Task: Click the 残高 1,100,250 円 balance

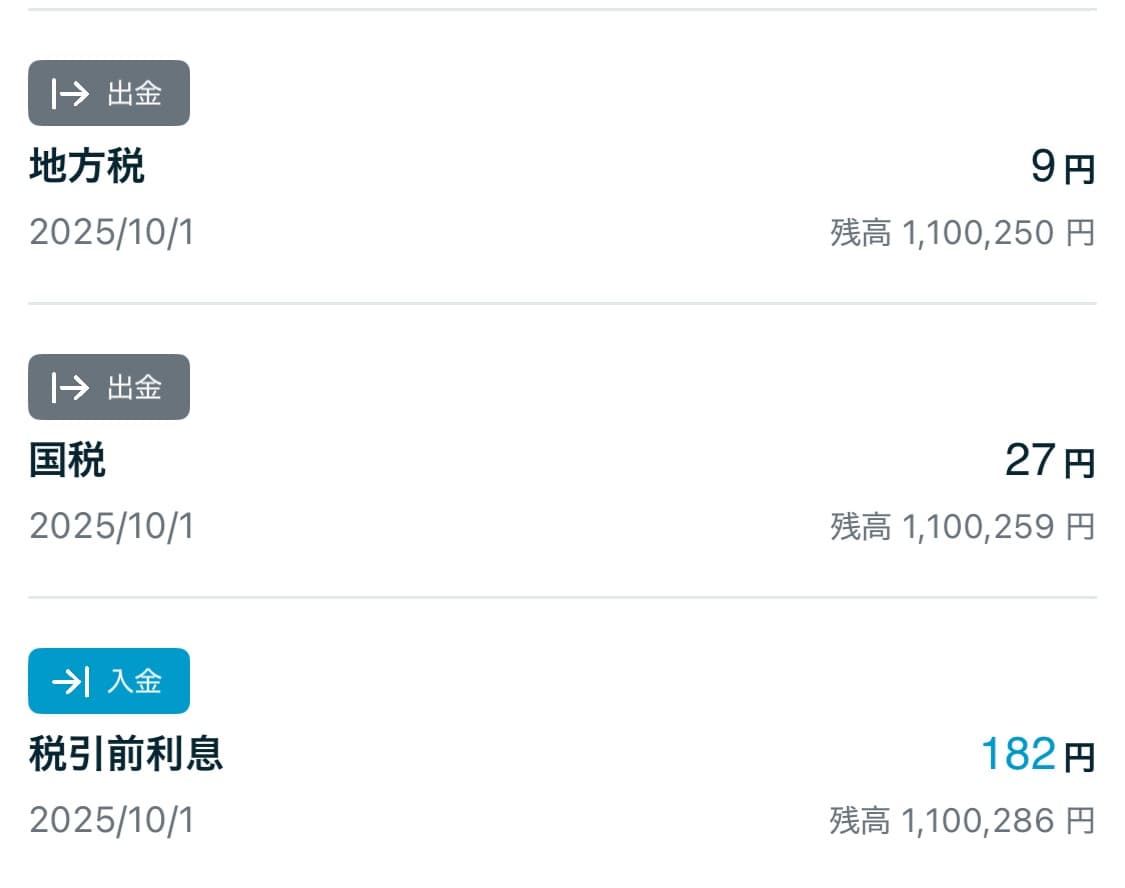Action: coord(962,233)
